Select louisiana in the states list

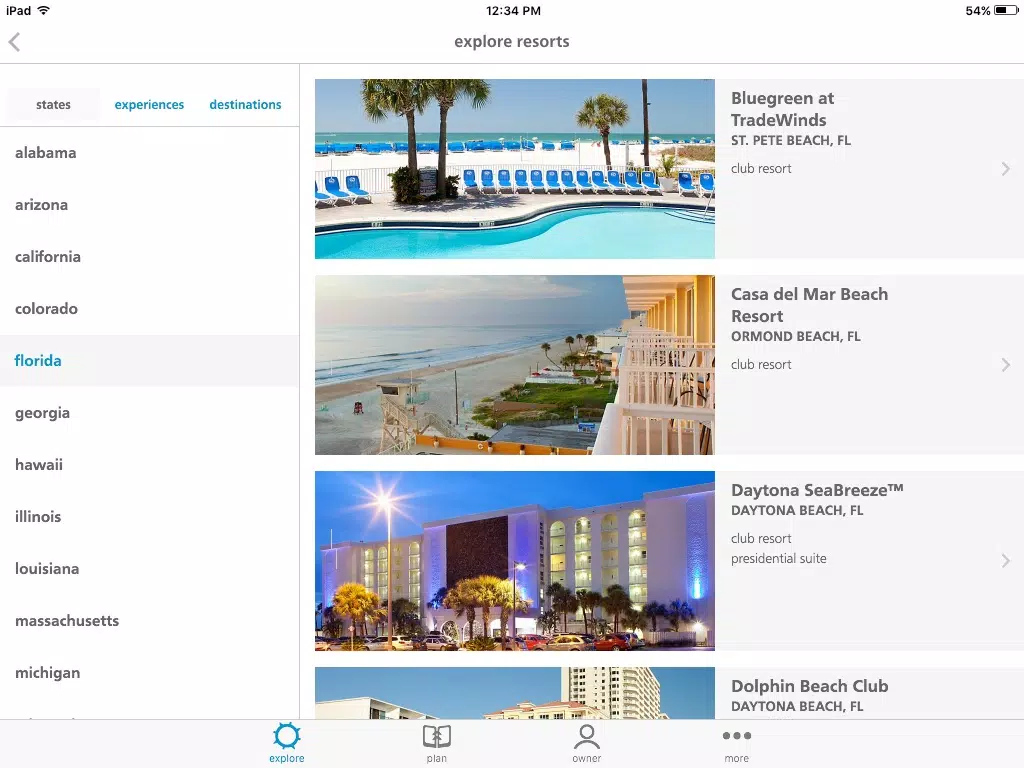(x=150, y=569)
